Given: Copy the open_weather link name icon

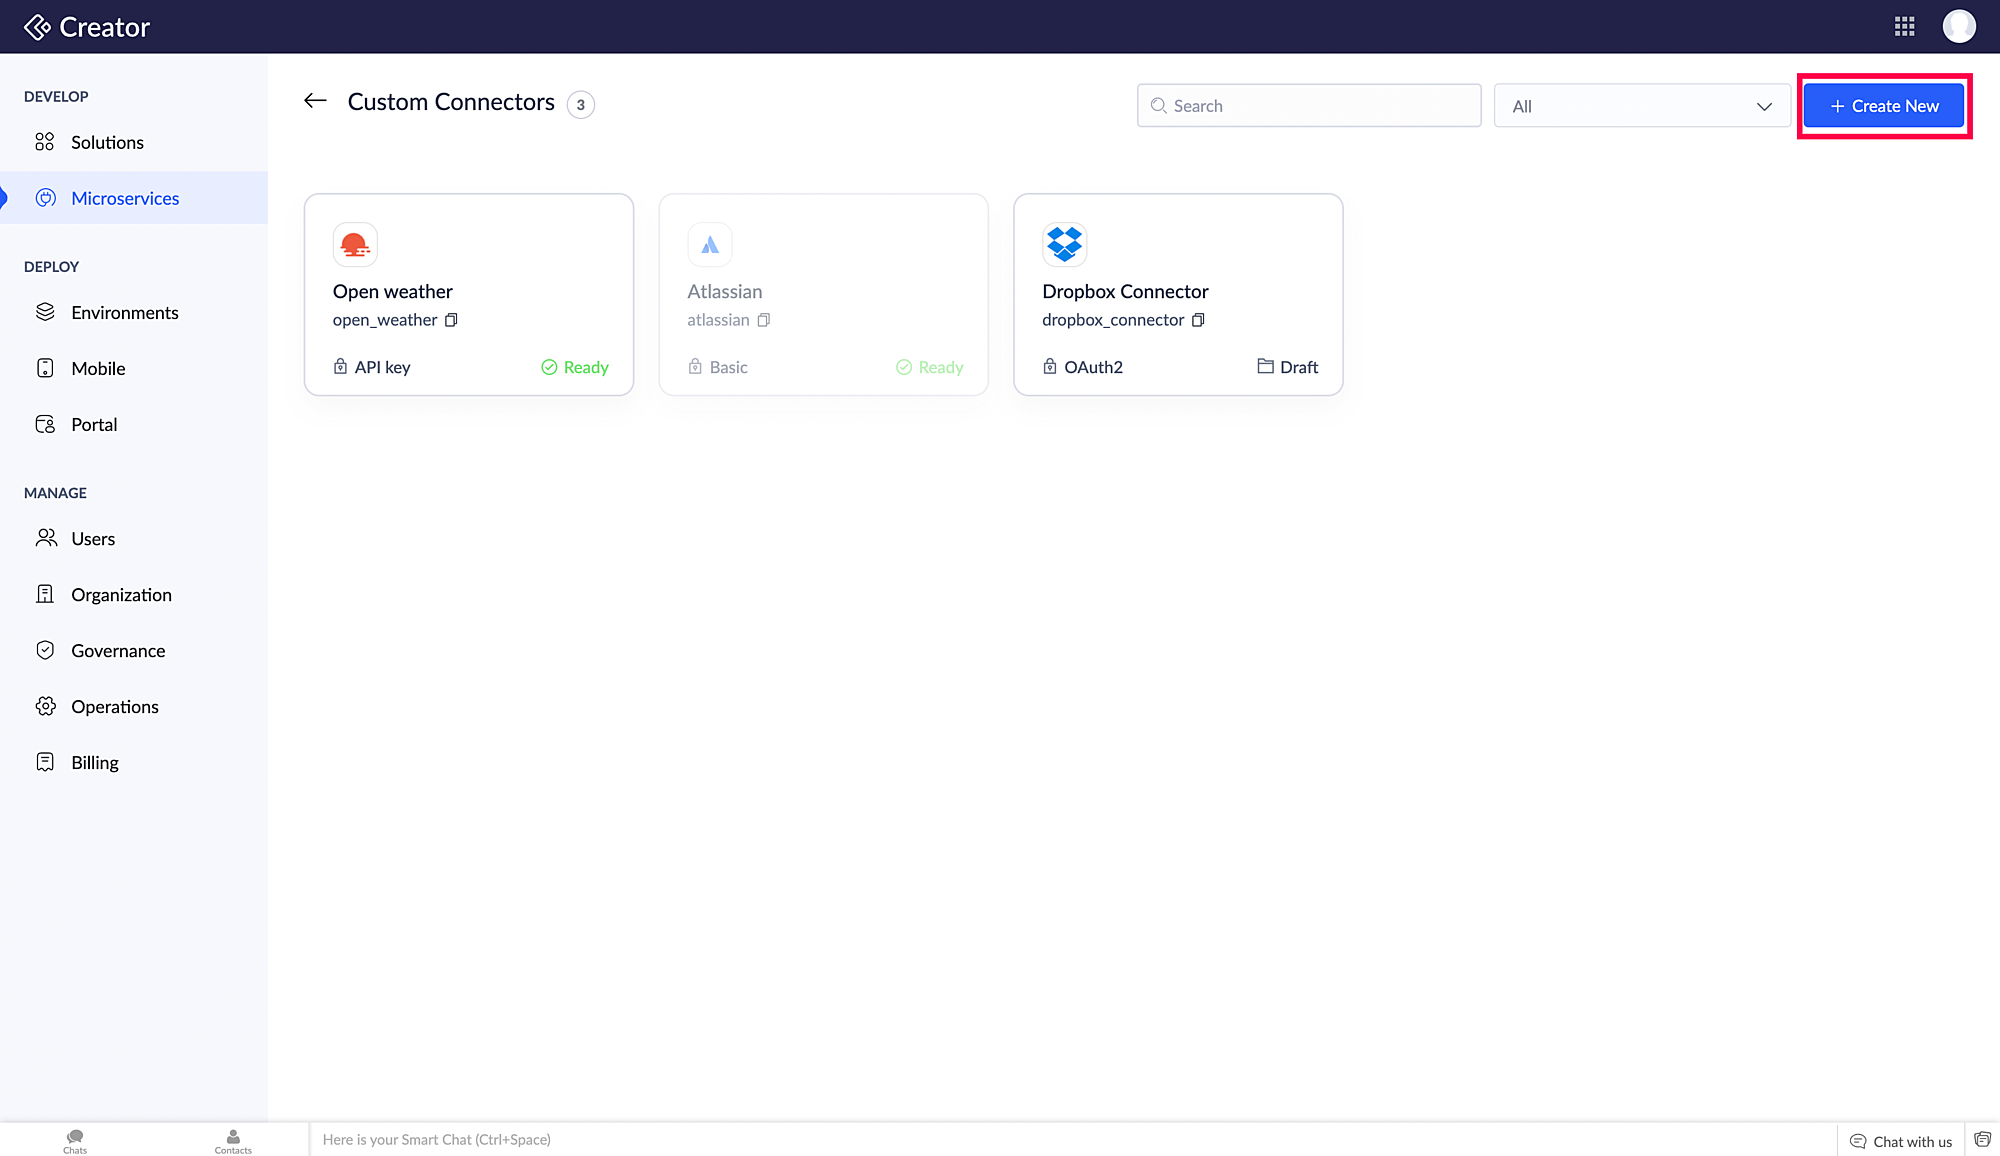Looking at the screenshot, I should click(x=451, y=320).
